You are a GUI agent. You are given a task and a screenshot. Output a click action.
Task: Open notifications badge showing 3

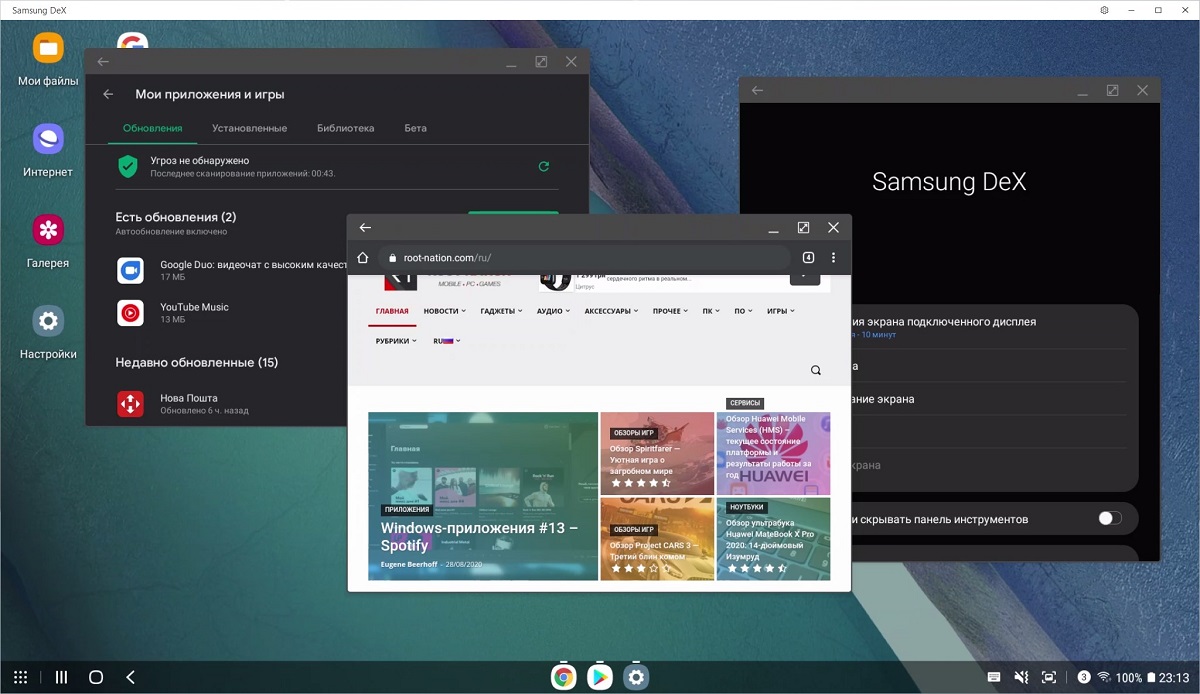click(1084, 677)
